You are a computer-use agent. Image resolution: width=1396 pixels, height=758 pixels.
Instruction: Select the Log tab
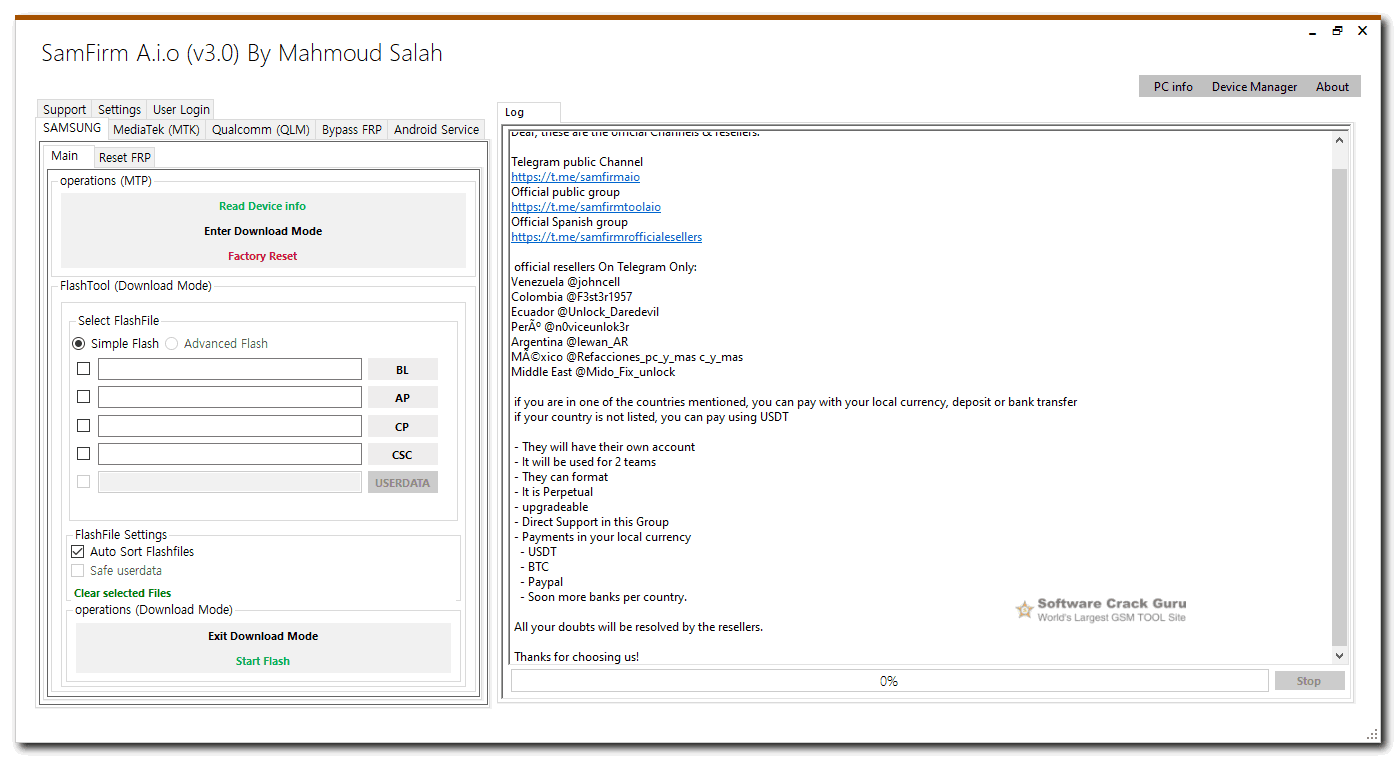tap(528, 112)
